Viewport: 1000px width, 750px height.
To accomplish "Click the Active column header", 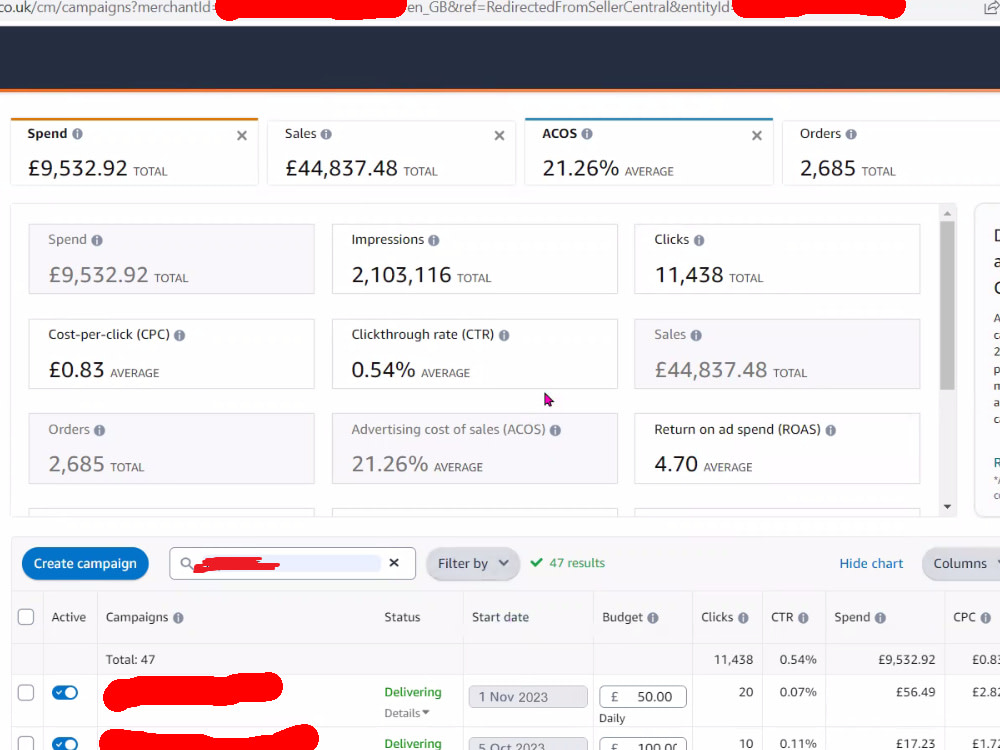I will 69,617.
